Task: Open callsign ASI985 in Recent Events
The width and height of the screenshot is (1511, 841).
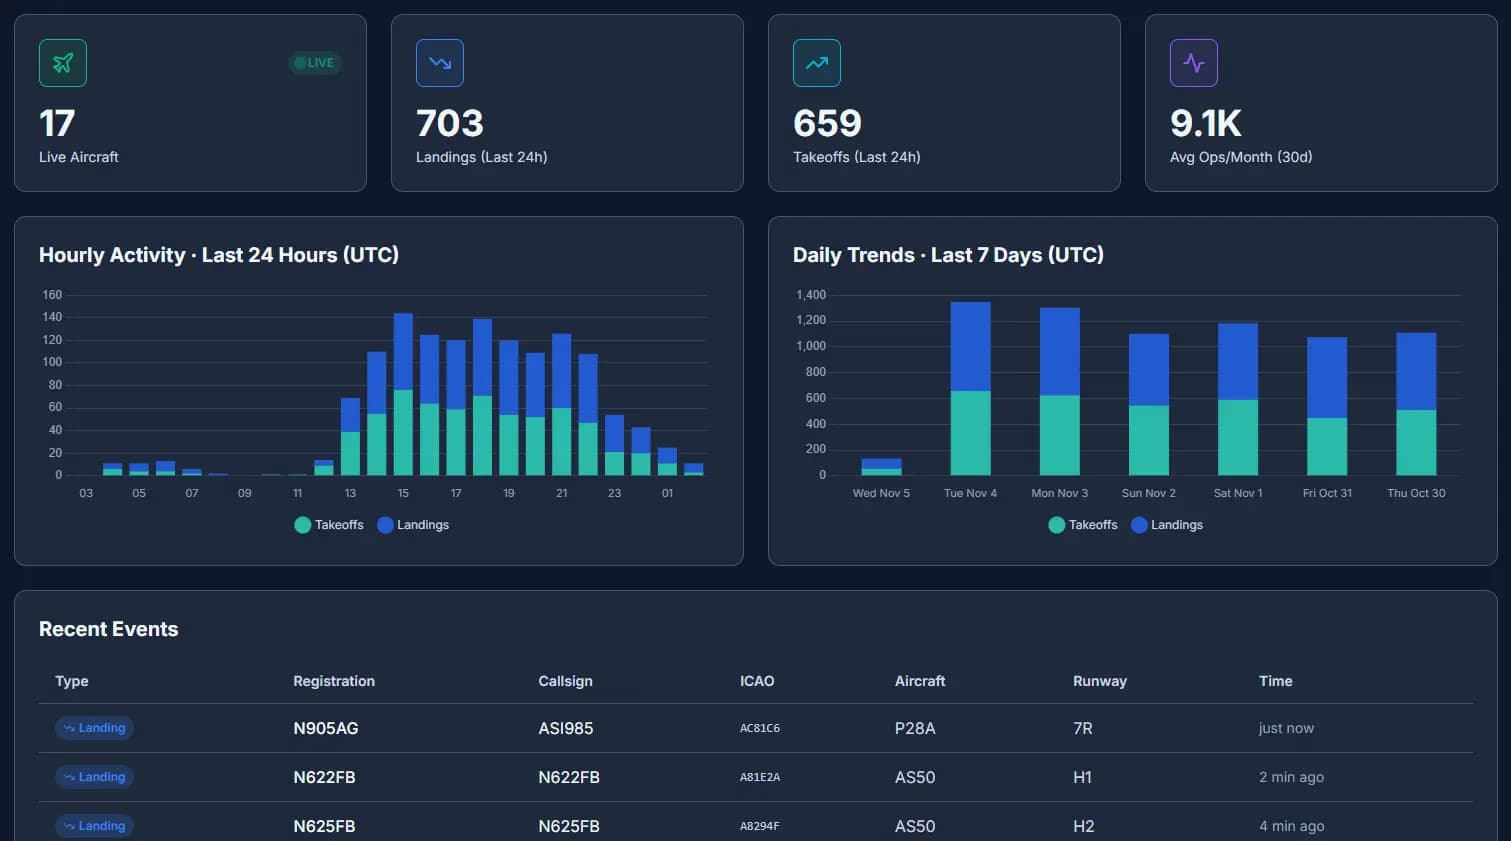Action: pyautogui.click(x=565, y=727)
